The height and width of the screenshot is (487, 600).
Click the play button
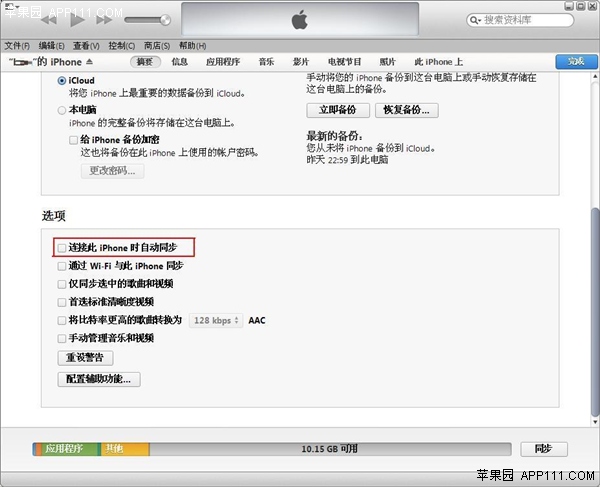click(77, 19)
